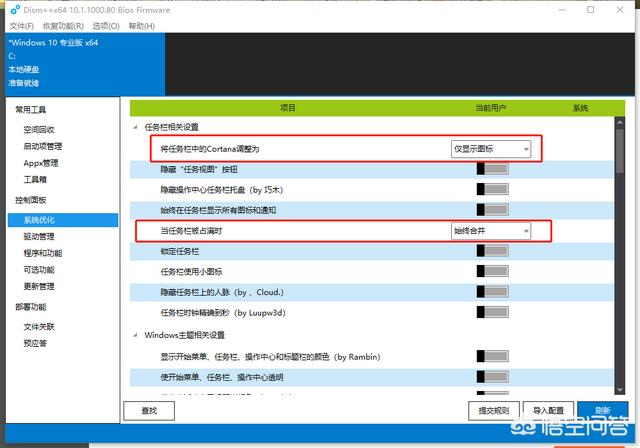Click the 查找 button
Screen dimensions: 640x448
(149, 410)
